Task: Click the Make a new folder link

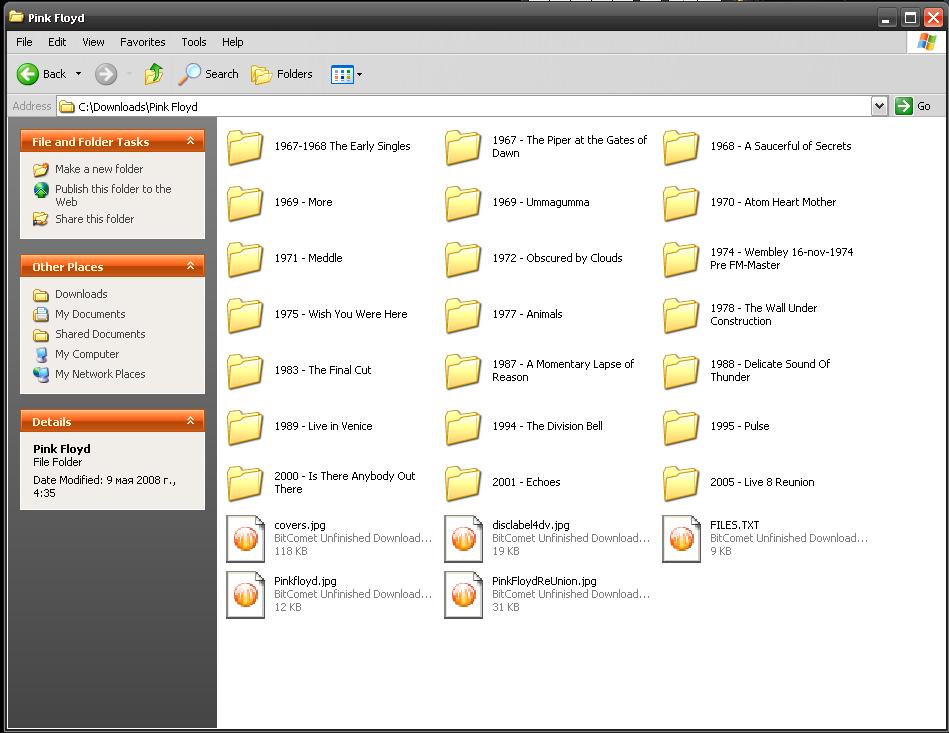Action: pos(98,169)
